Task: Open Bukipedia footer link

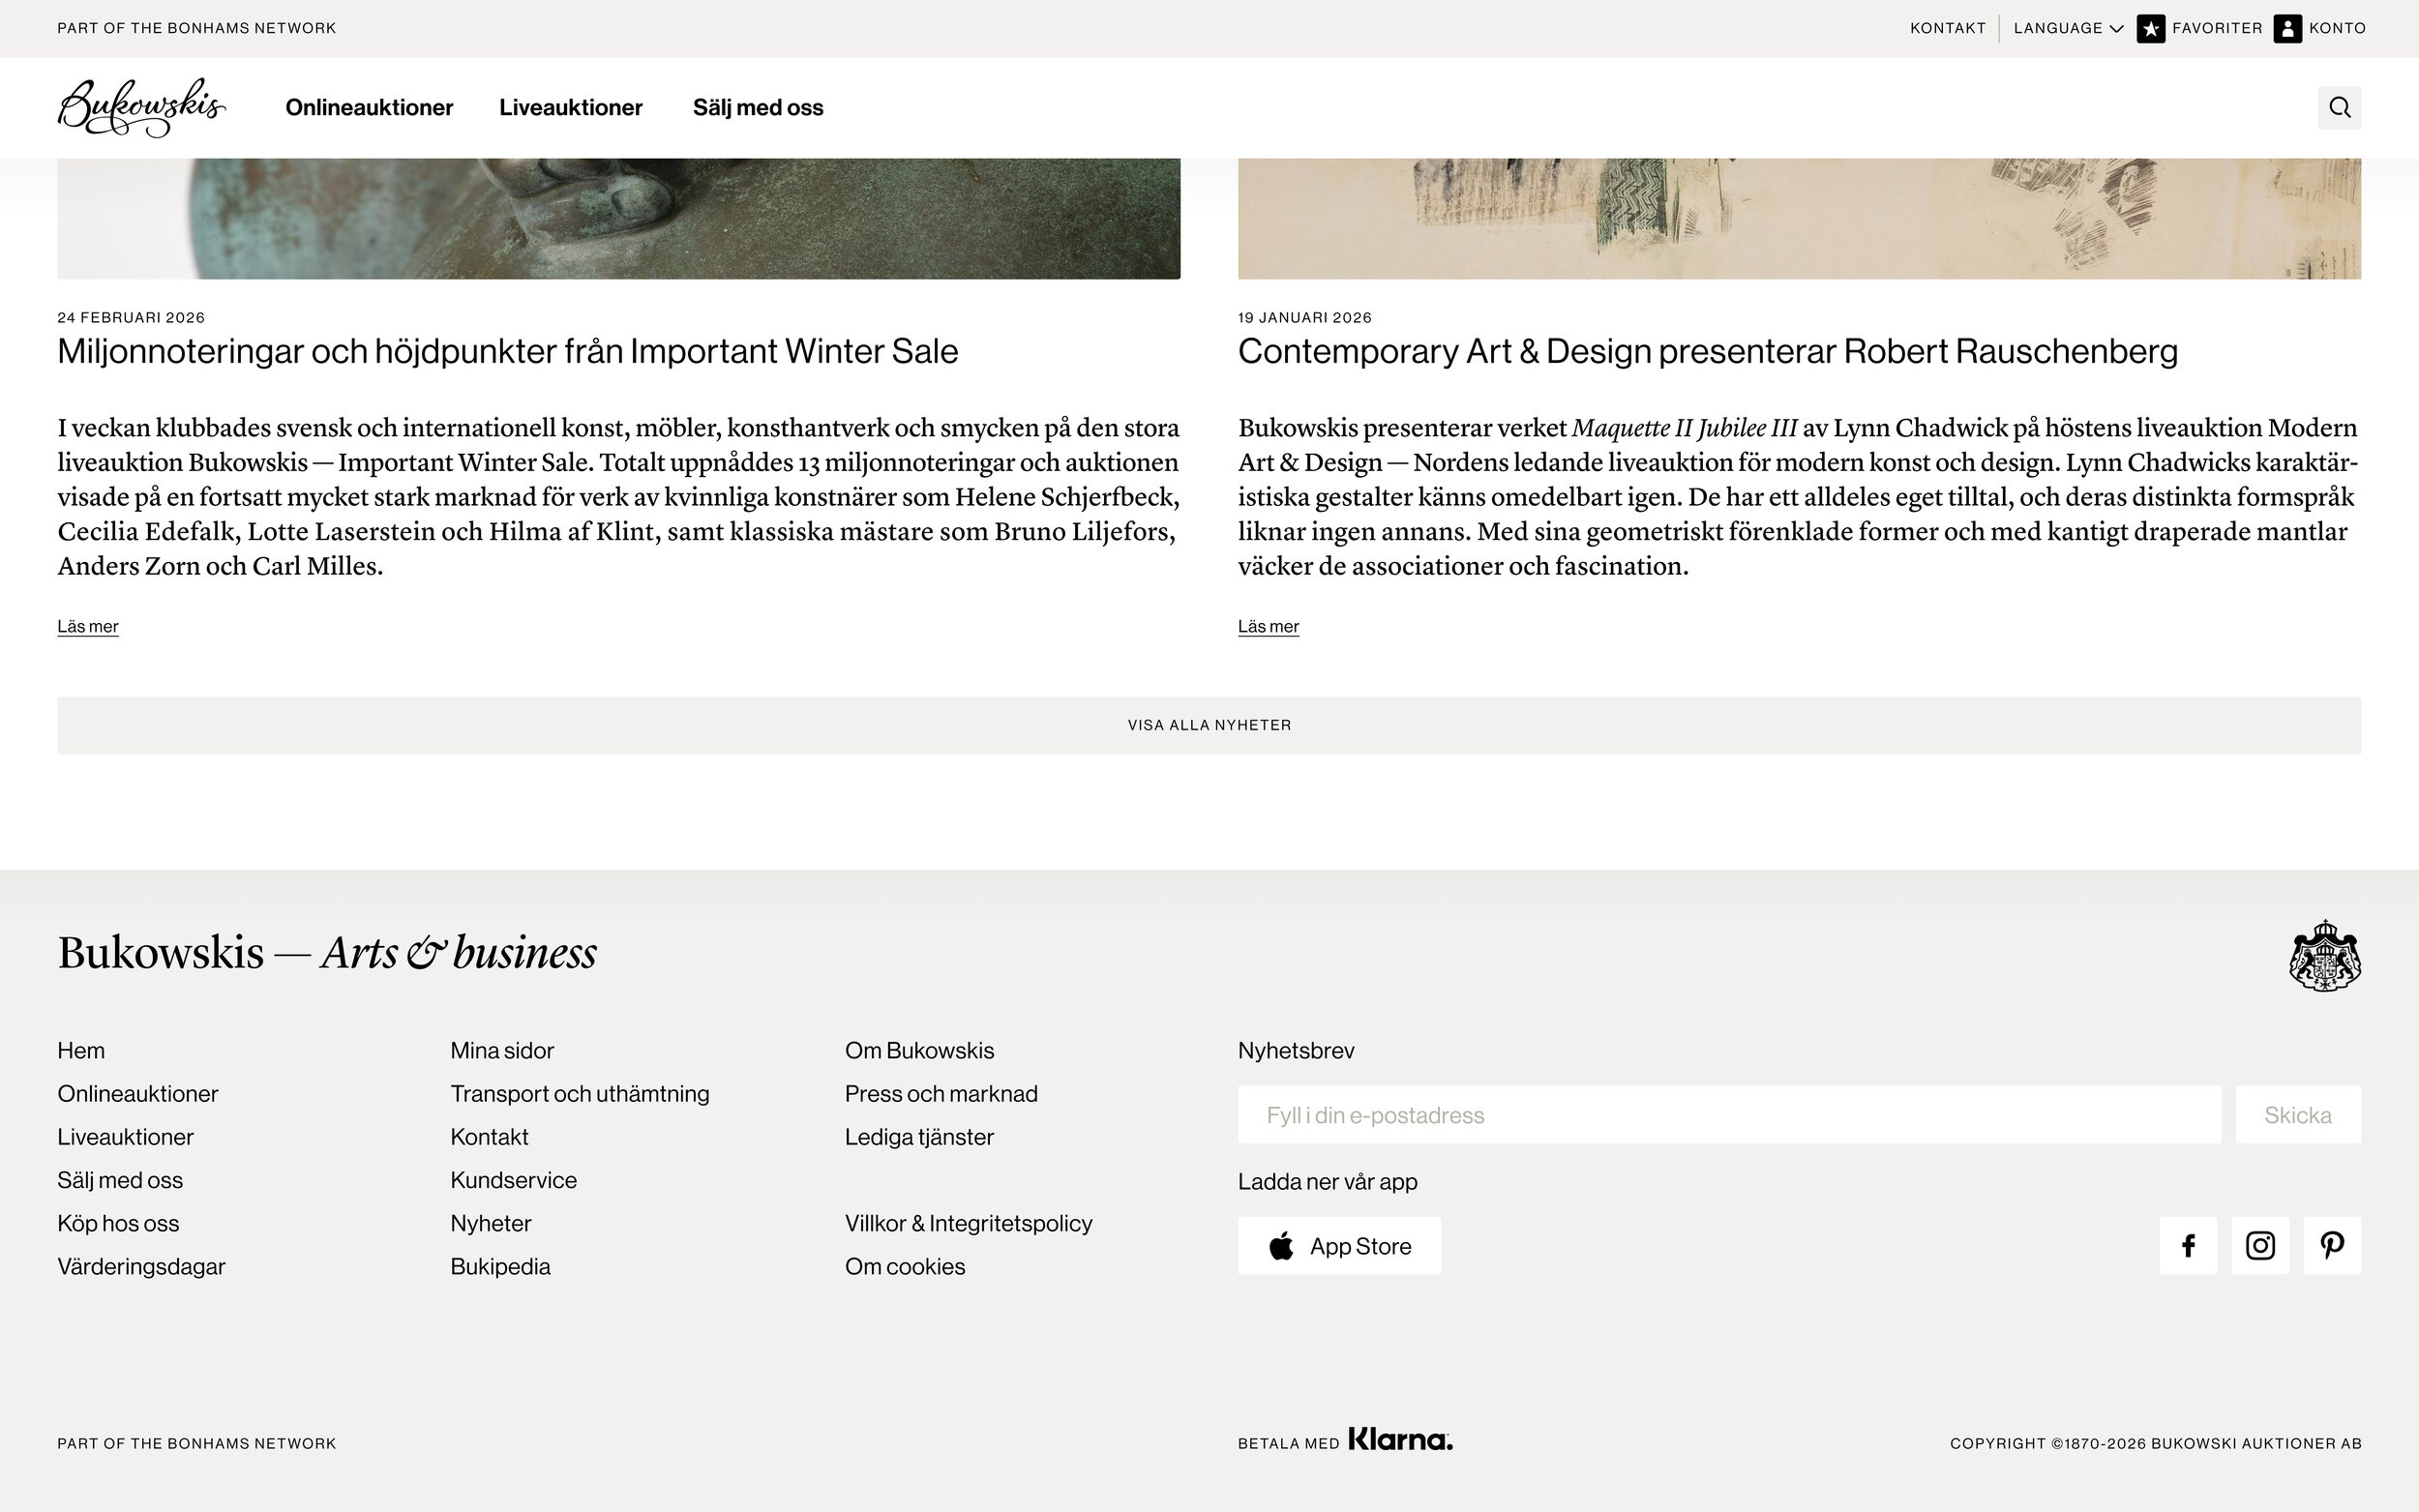Action: (500, 1266)
